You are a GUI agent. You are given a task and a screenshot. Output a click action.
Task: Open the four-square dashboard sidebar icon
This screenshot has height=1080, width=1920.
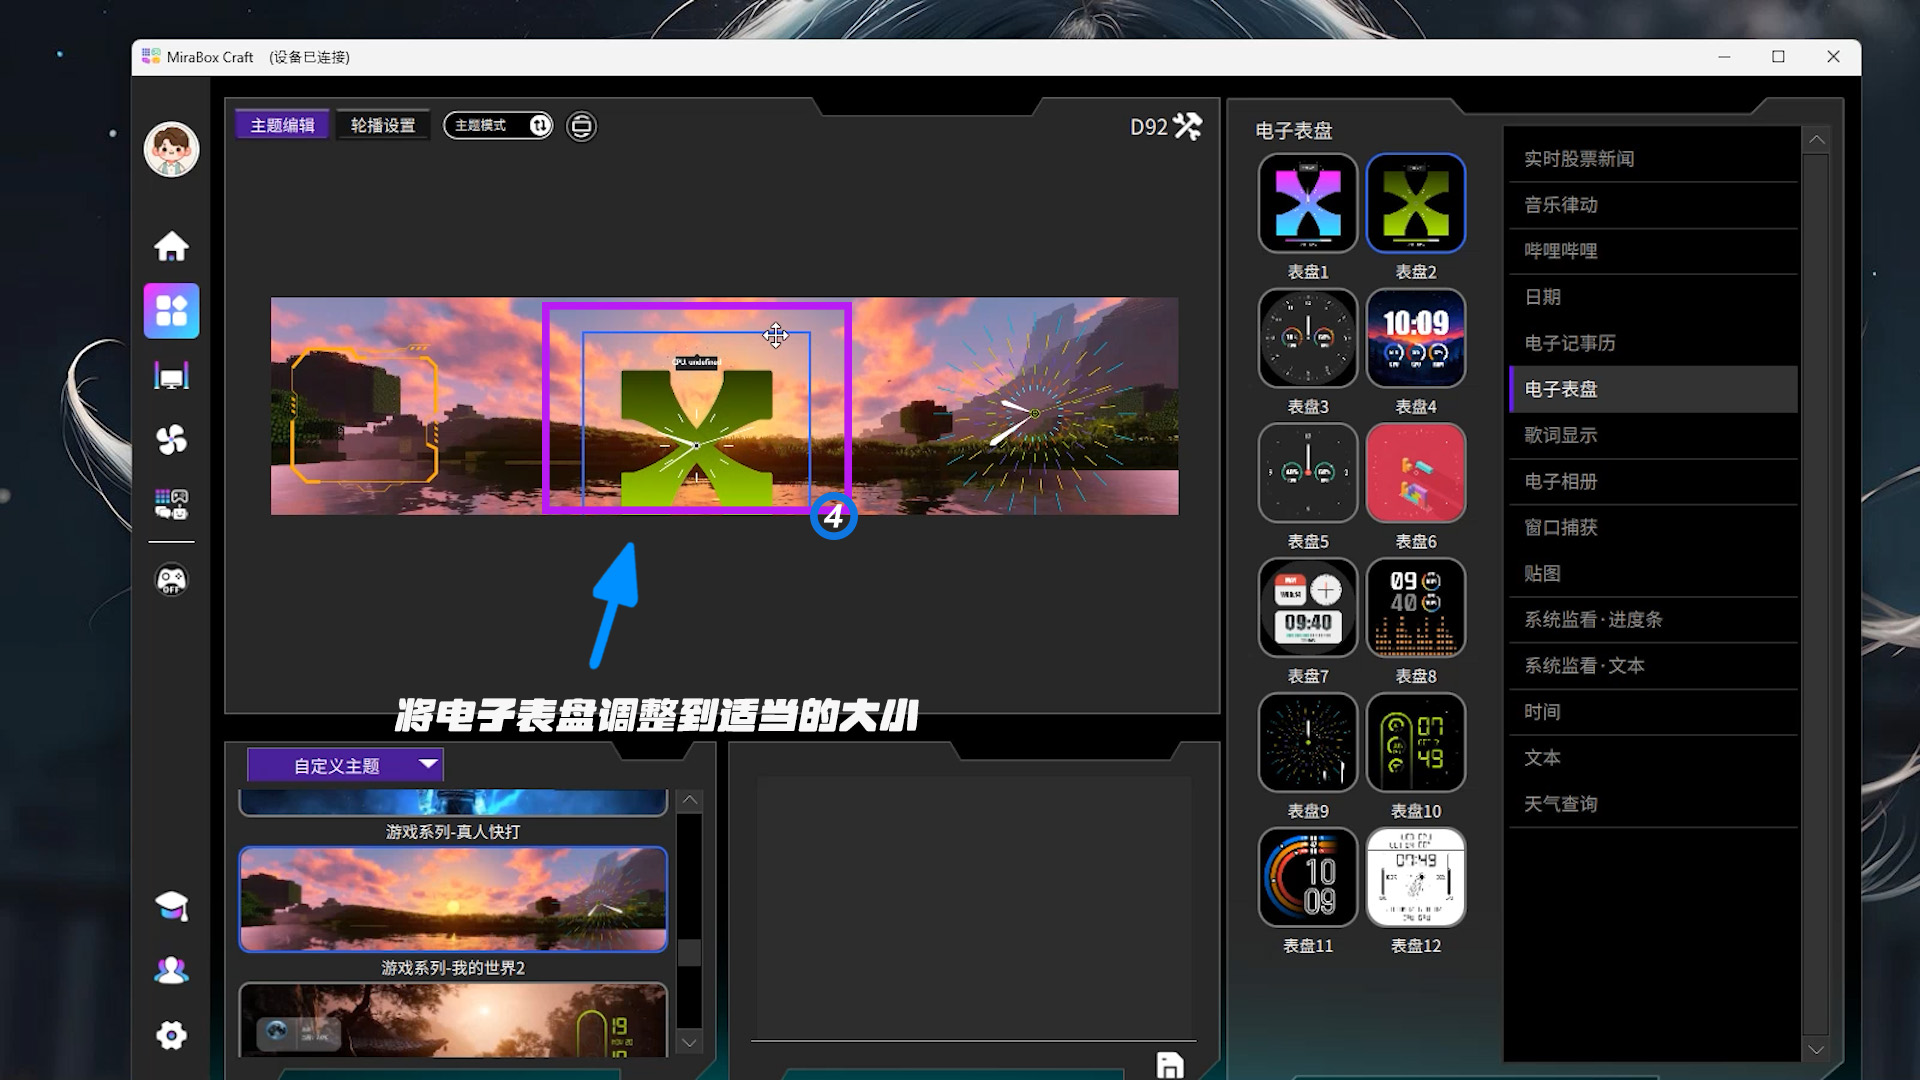pyautogui.click(x=171, y=311)
